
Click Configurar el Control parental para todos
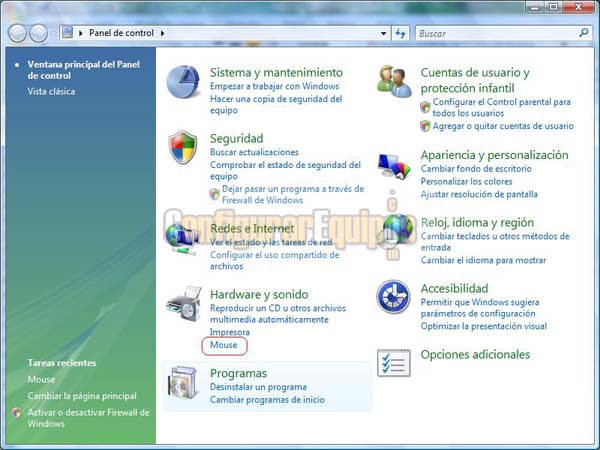(x=502, y=108)
